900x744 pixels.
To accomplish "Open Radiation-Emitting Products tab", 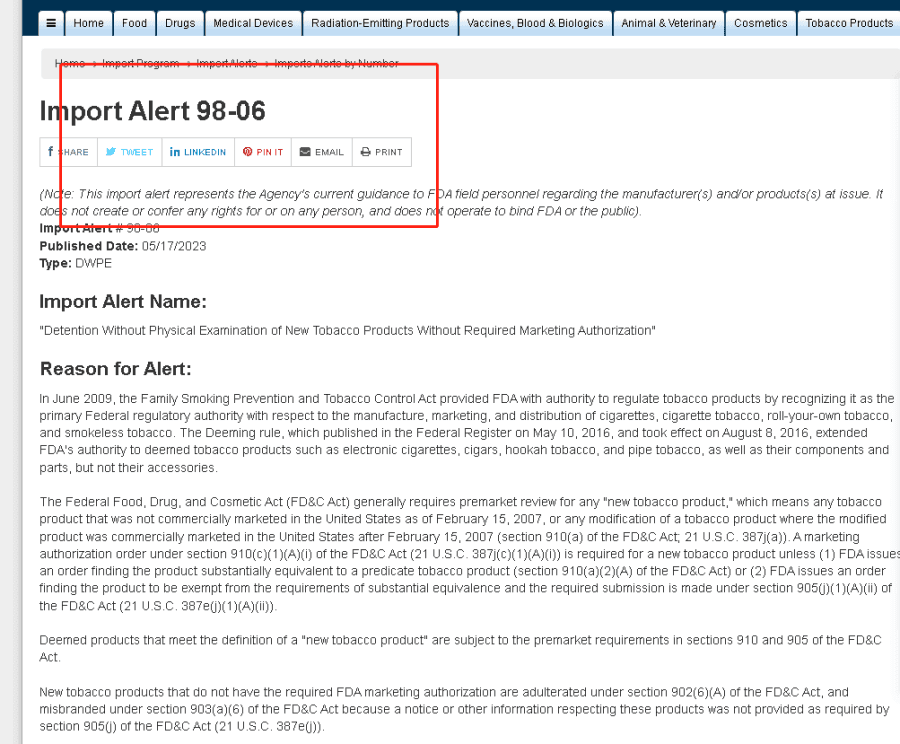I will pos(380,23).
